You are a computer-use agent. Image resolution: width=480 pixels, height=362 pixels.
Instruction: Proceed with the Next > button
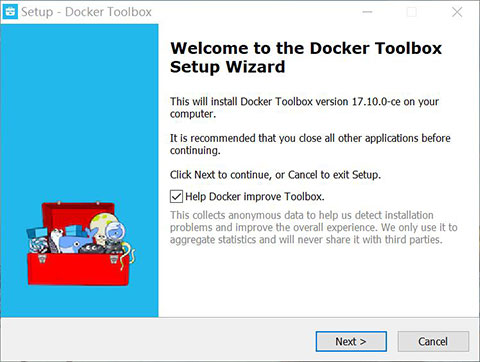pos(351,341)
